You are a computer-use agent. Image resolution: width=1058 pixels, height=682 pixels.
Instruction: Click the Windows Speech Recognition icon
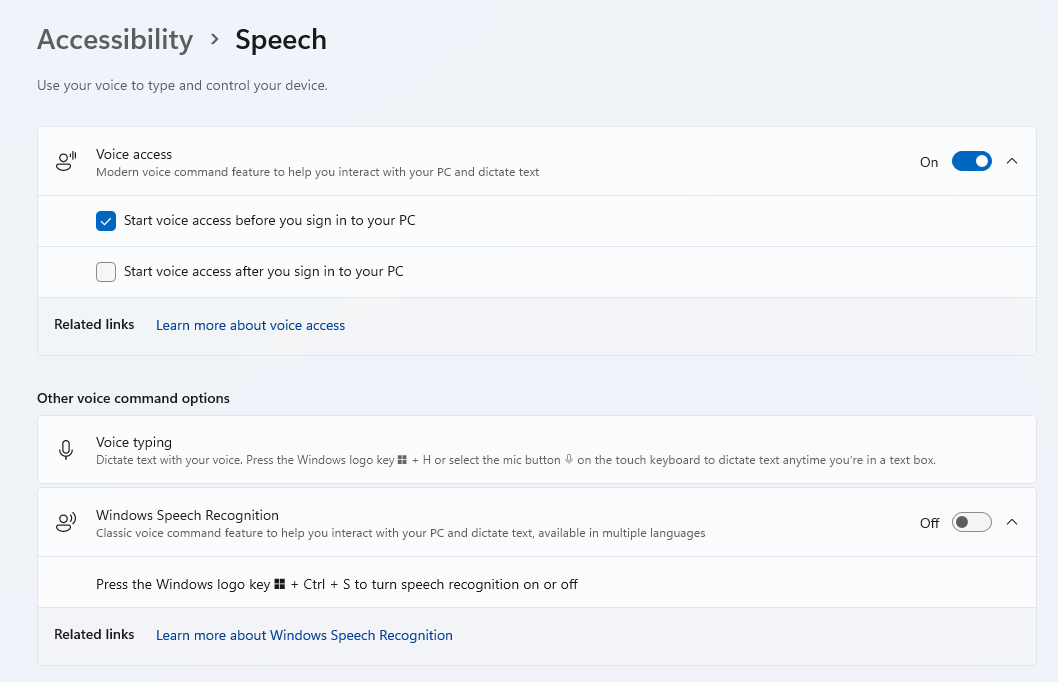(66, 522)
